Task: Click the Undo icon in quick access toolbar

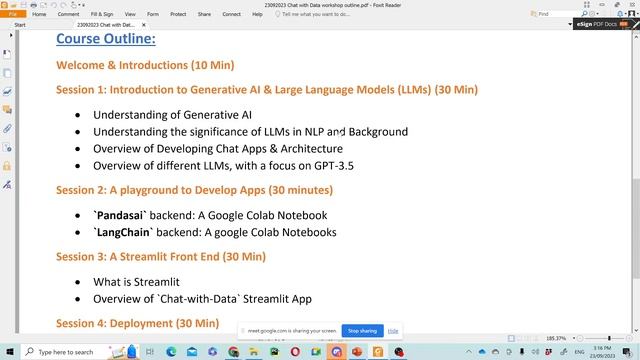Action: point(53,5)
